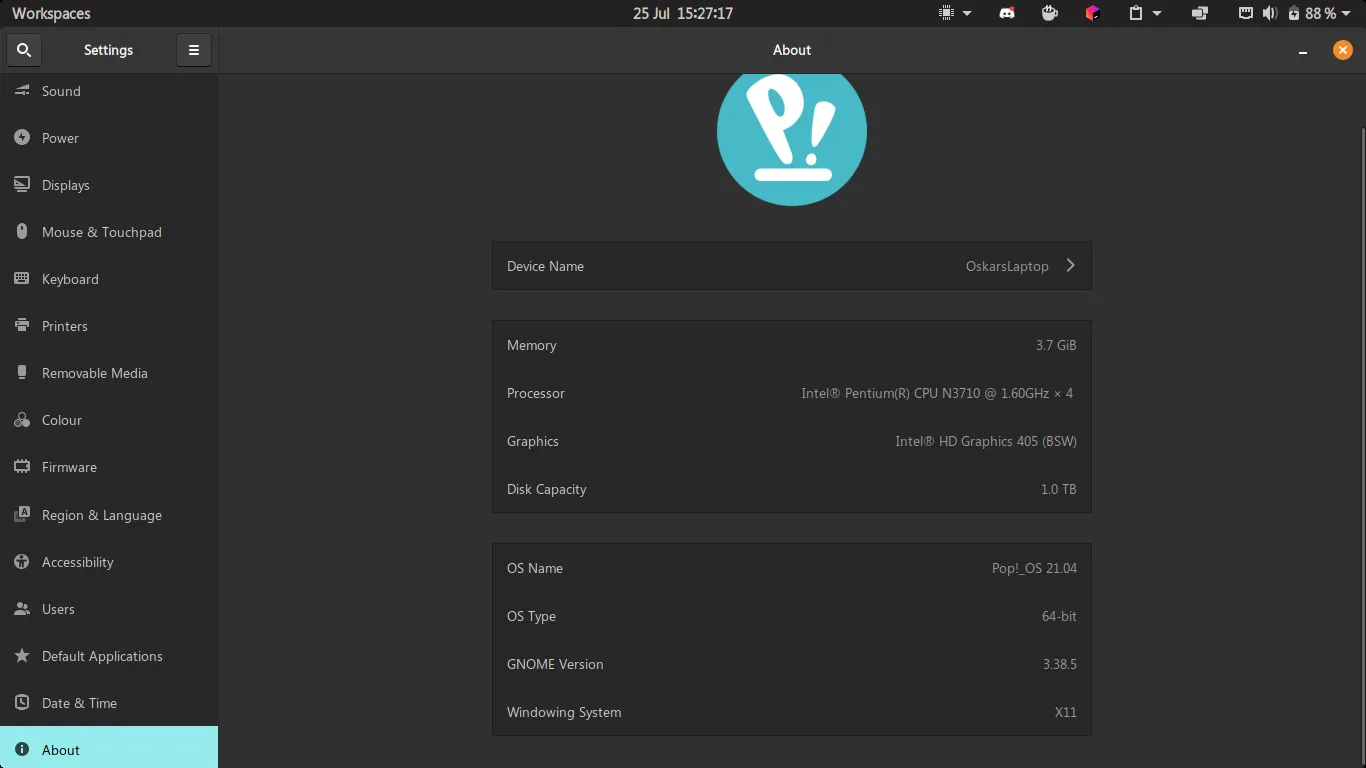Click the Mouse & Touchpad icon

click(x=22, y=232)
